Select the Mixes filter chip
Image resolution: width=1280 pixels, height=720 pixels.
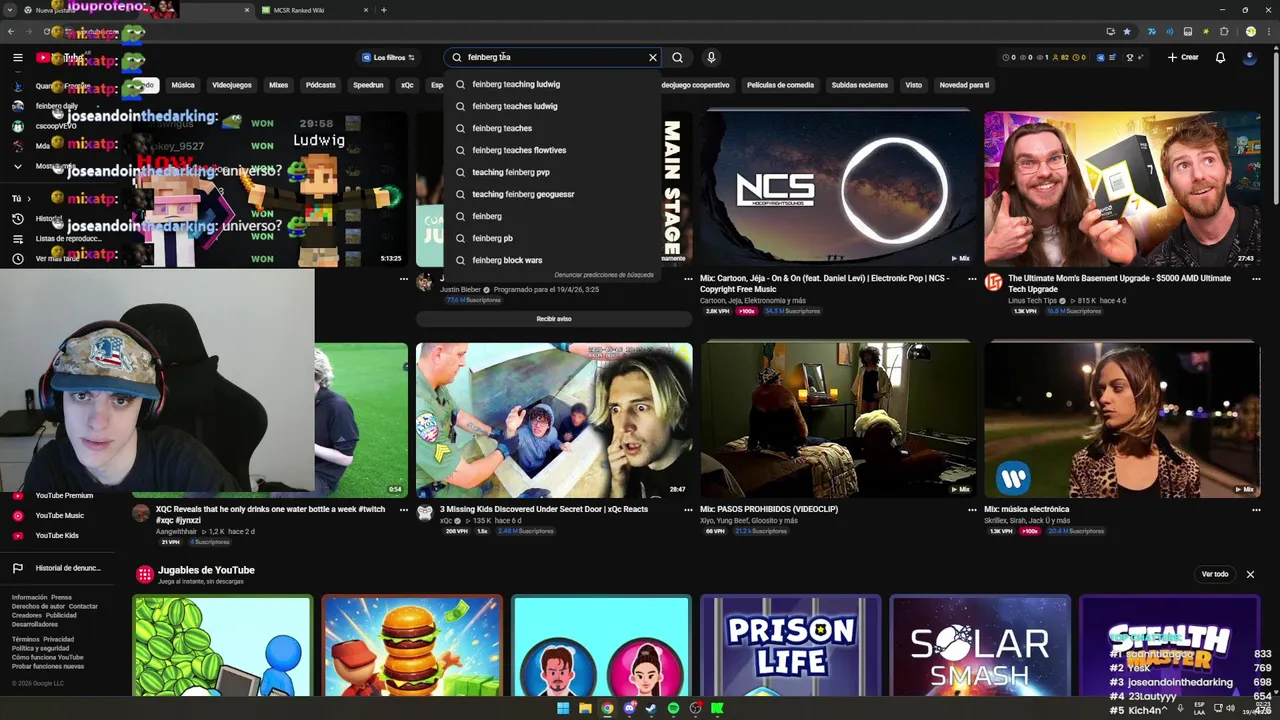pyautogui.click(x=278, y=85)
